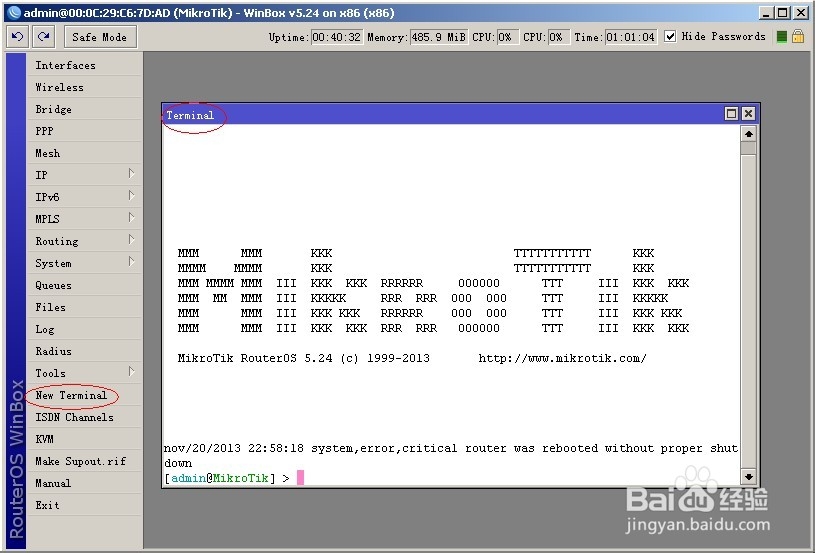
Task: Maximize the Terminal window
Action: click(731, 113)
